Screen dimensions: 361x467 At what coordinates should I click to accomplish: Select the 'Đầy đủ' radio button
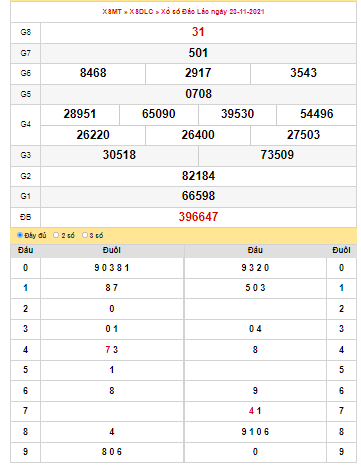(20, 235)
